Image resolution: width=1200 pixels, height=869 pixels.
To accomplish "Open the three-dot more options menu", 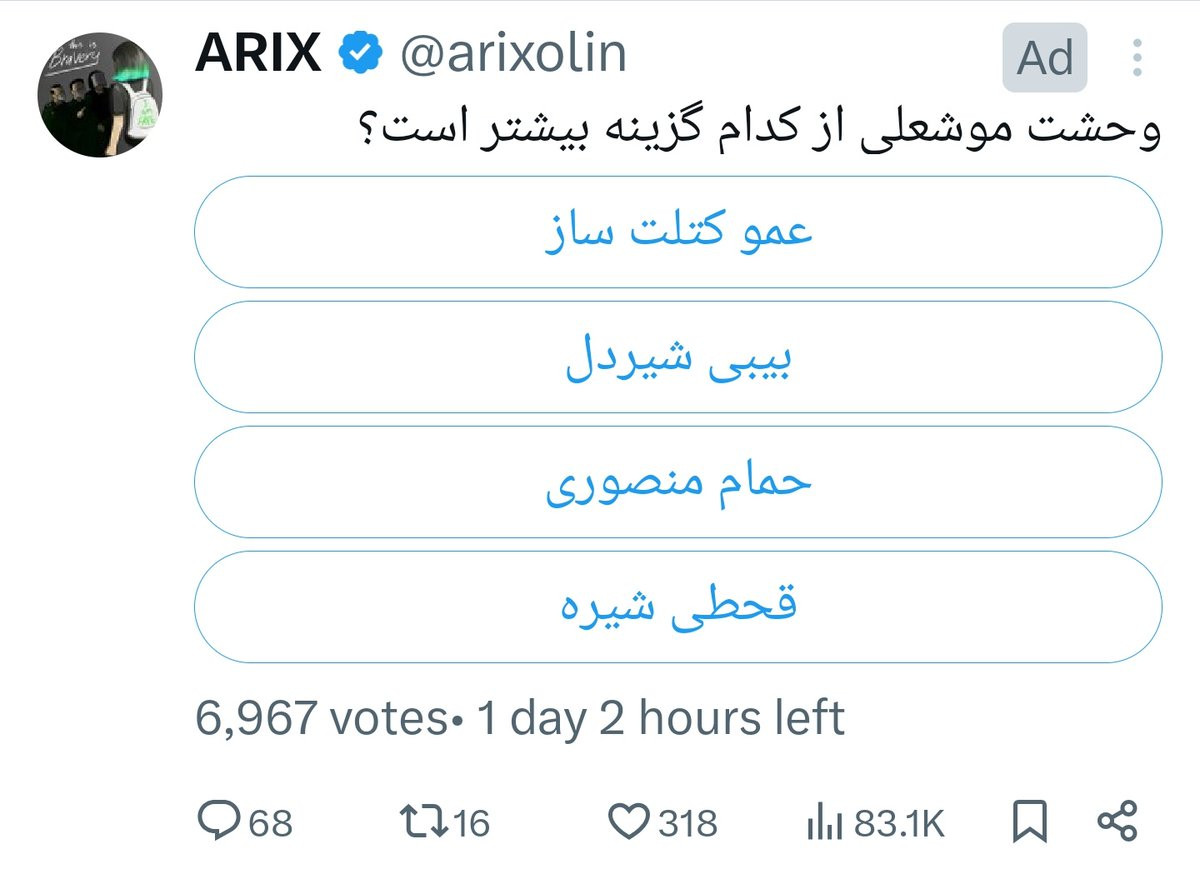I will [x=1137, y=58].
